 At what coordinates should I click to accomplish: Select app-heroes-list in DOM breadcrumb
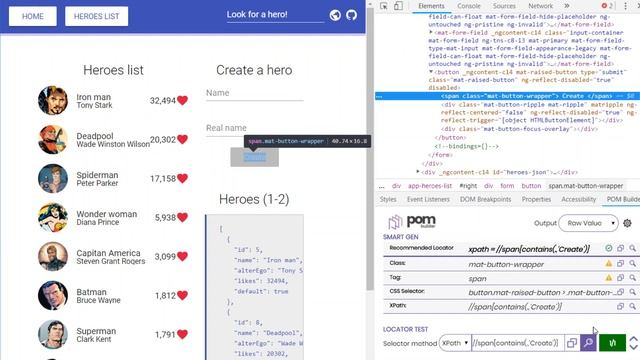tap(430, 186)
